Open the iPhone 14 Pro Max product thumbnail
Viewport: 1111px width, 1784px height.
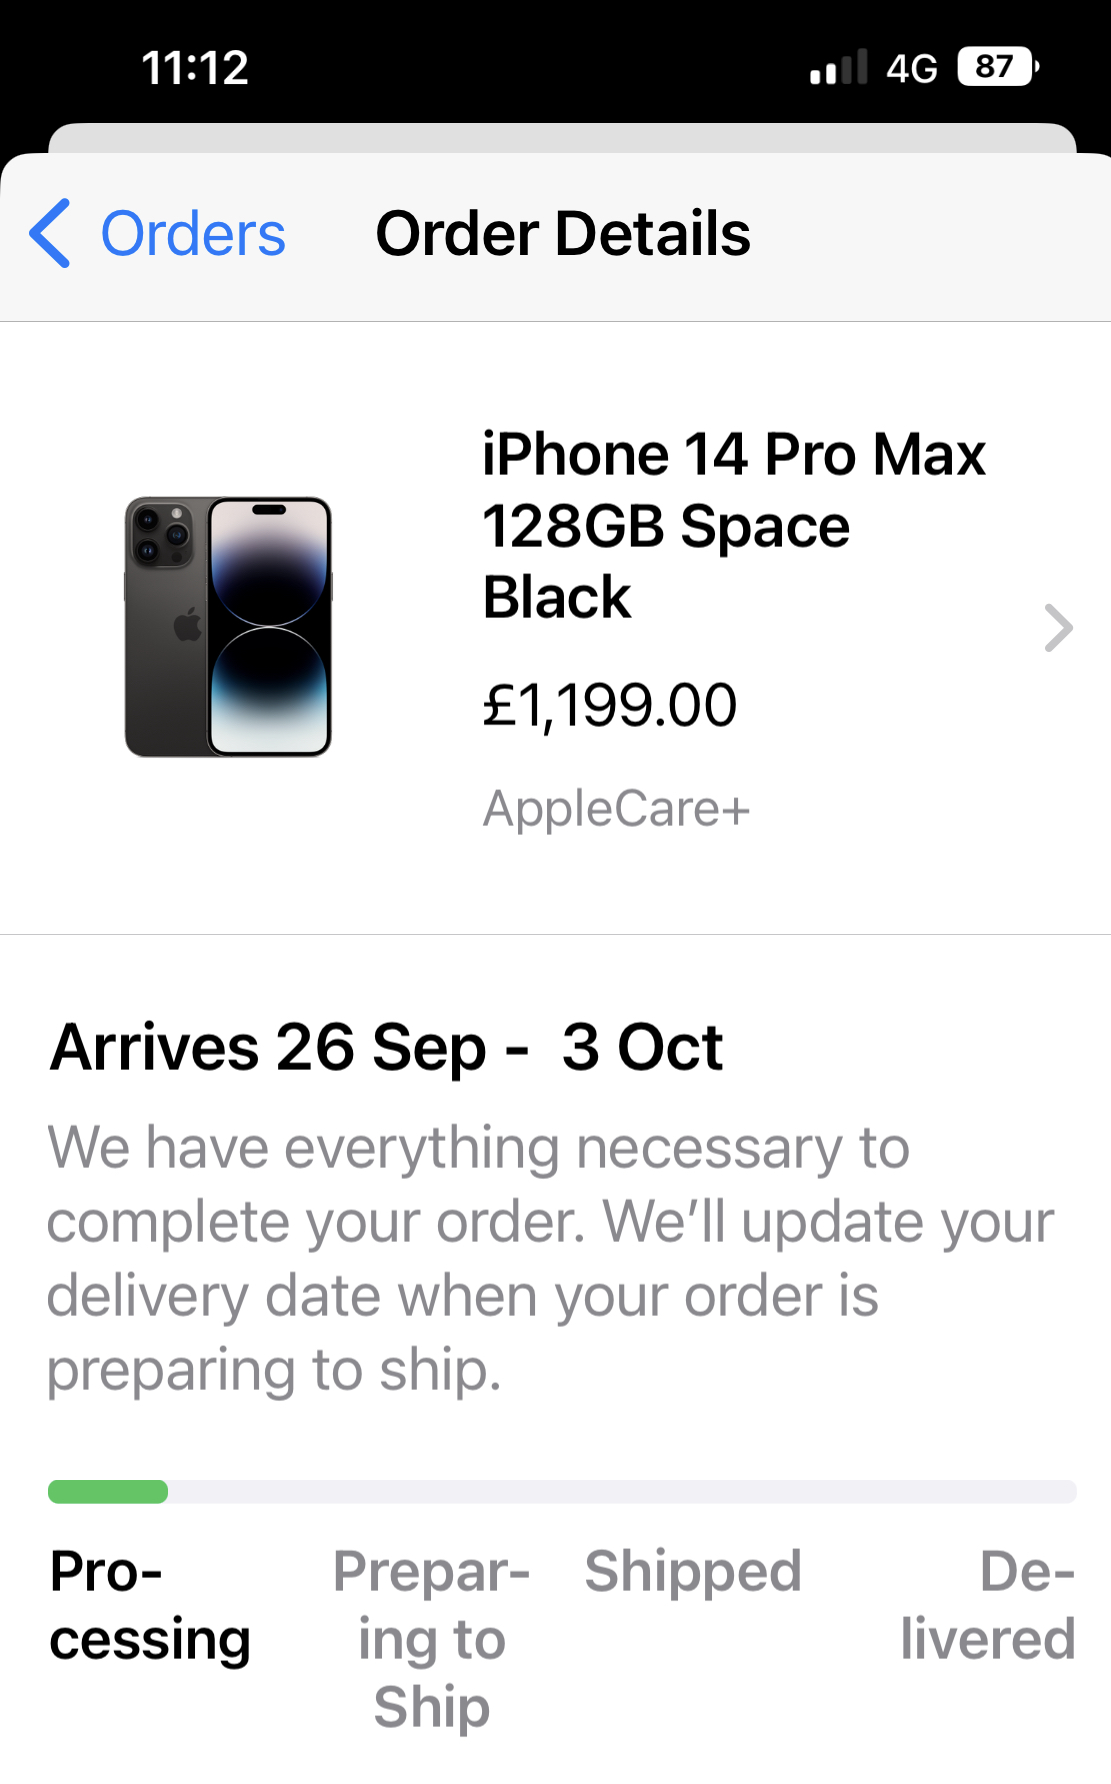[x=228, y=627]
